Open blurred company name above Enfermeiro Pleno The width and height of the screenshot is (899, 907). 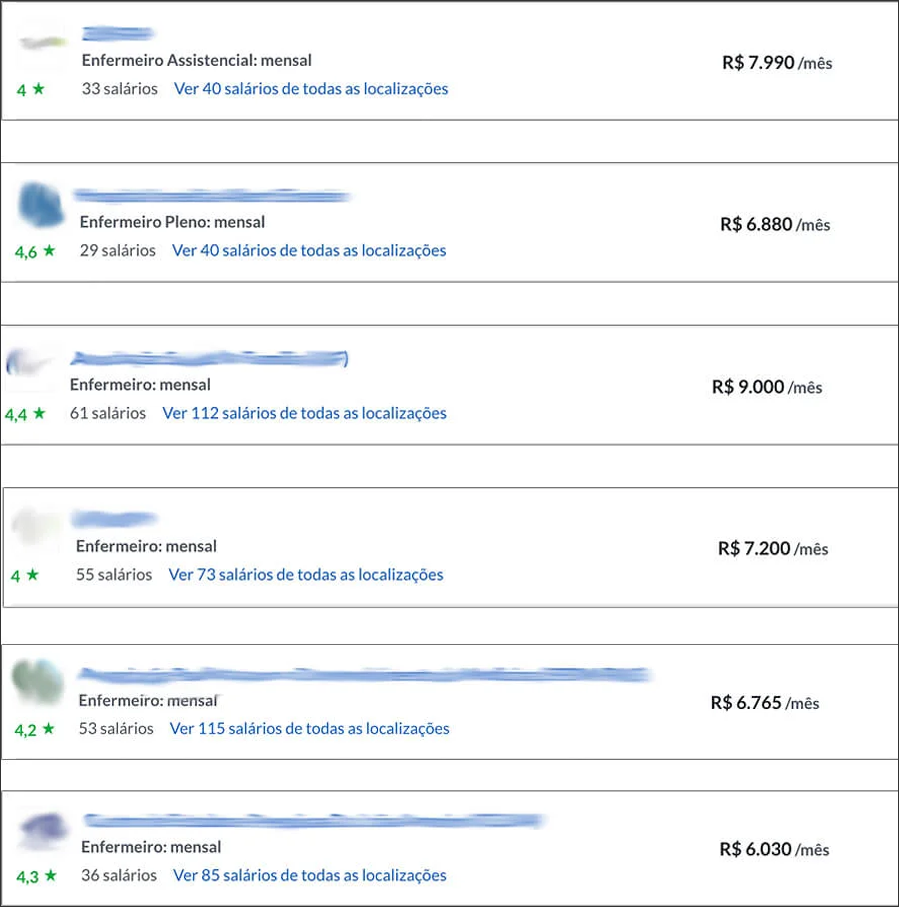[x=212, y=196]
